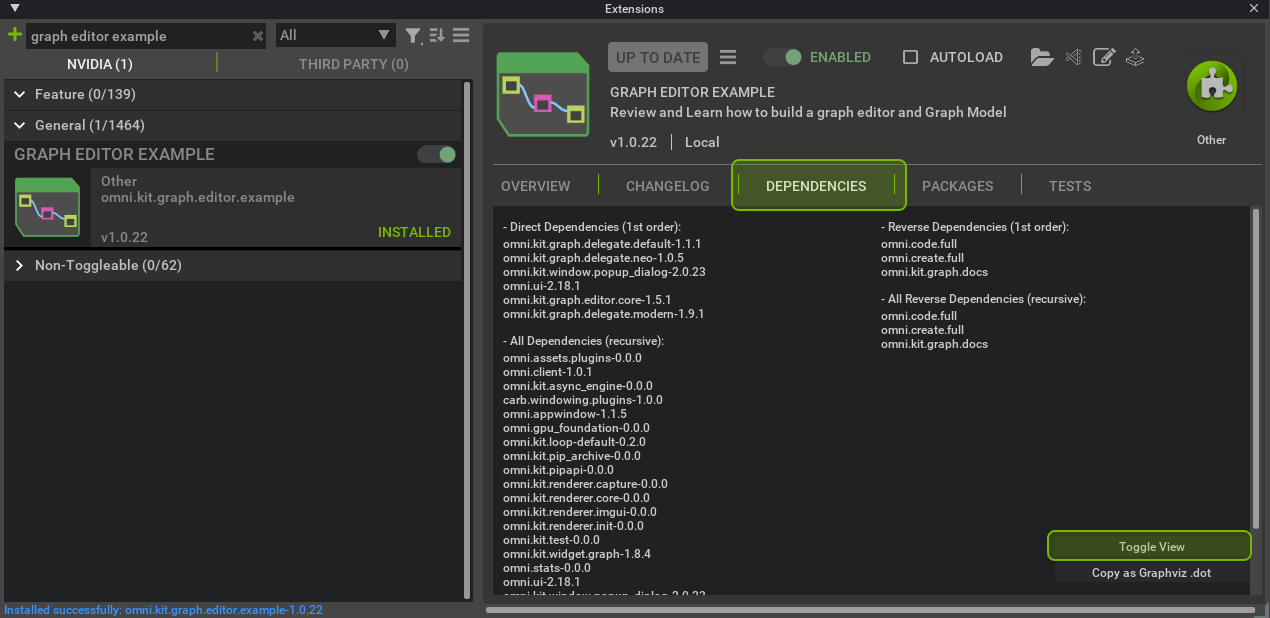Click the publish extension upload icon

[x=1135, y=57]
